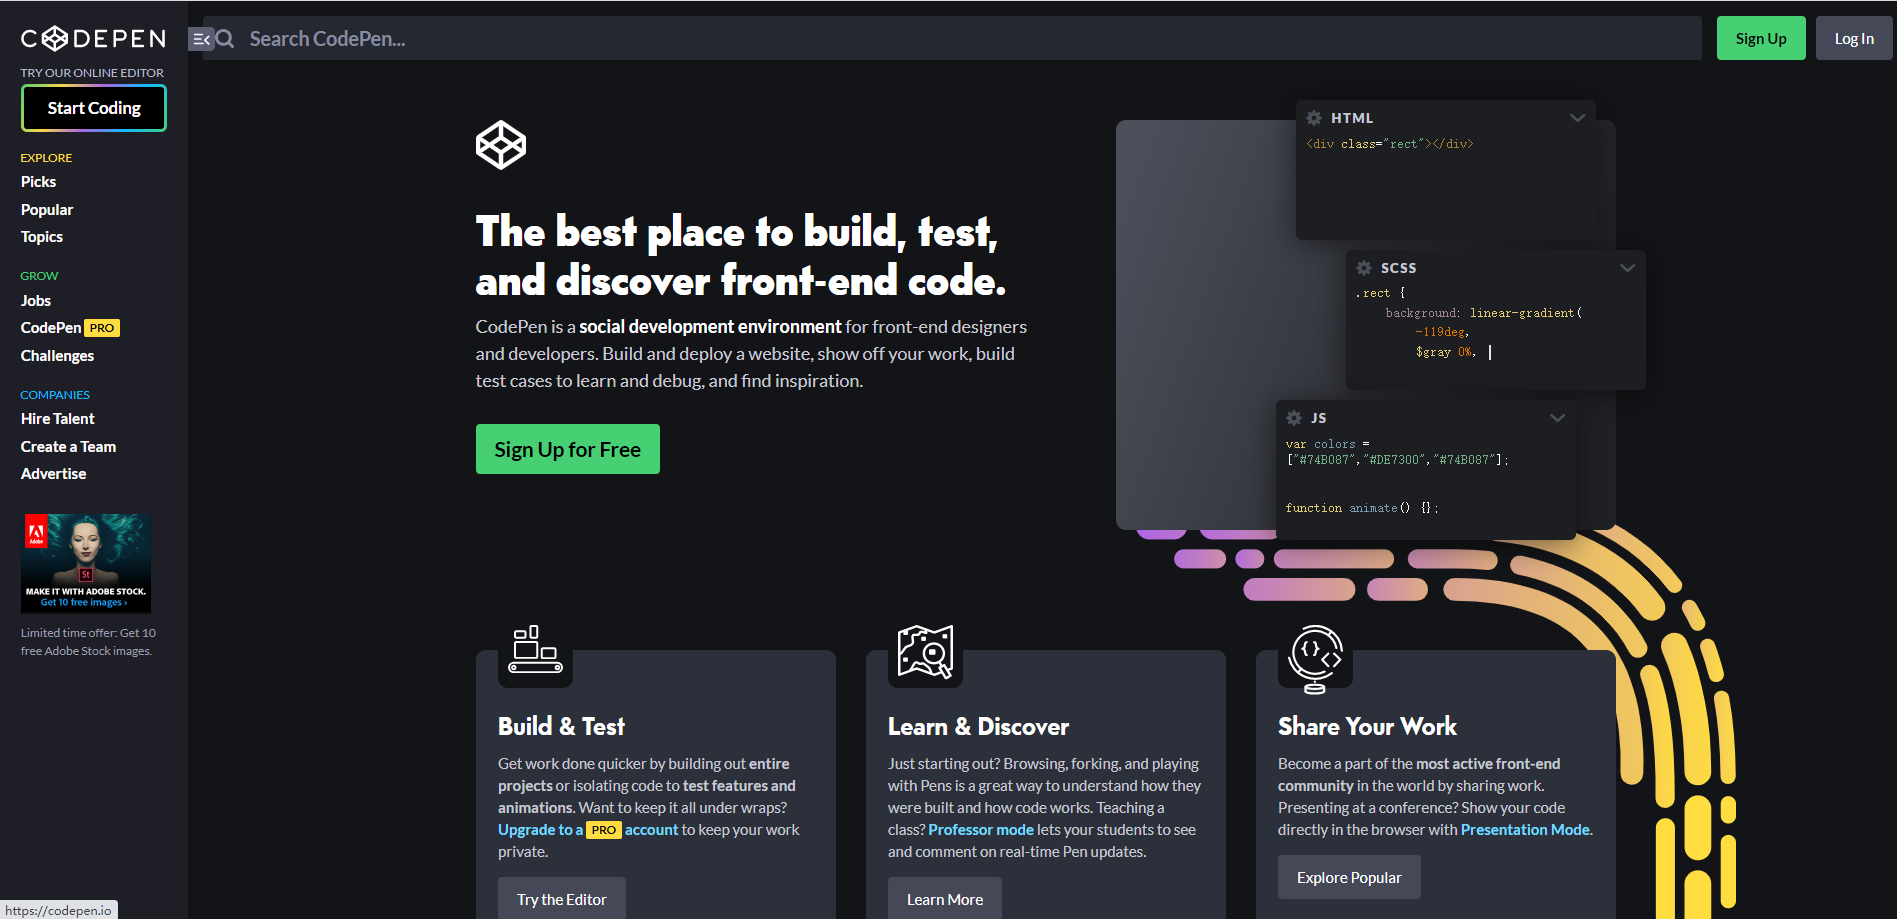
Task: Click the Build & Test blocks icon
Action: tap(535, 650)
